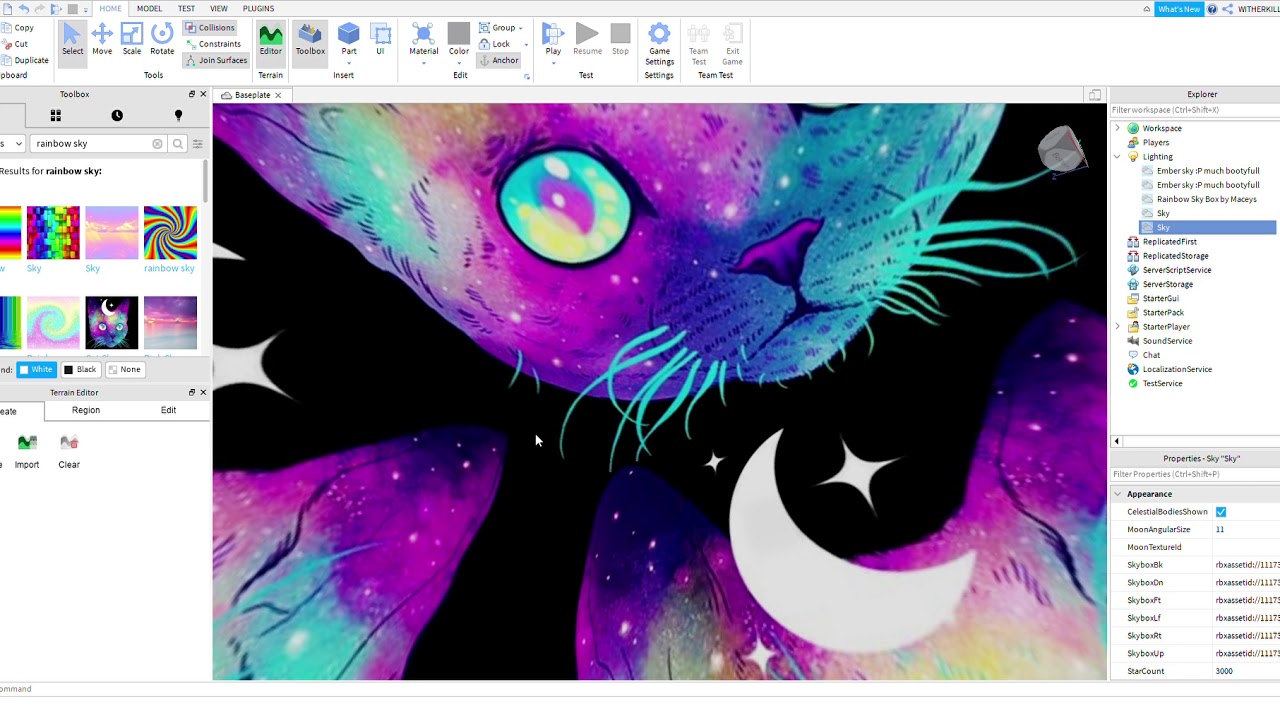The image size is (1280, 720).
Task: Toggle Constraints option
Action: click(x=213, y=44)
